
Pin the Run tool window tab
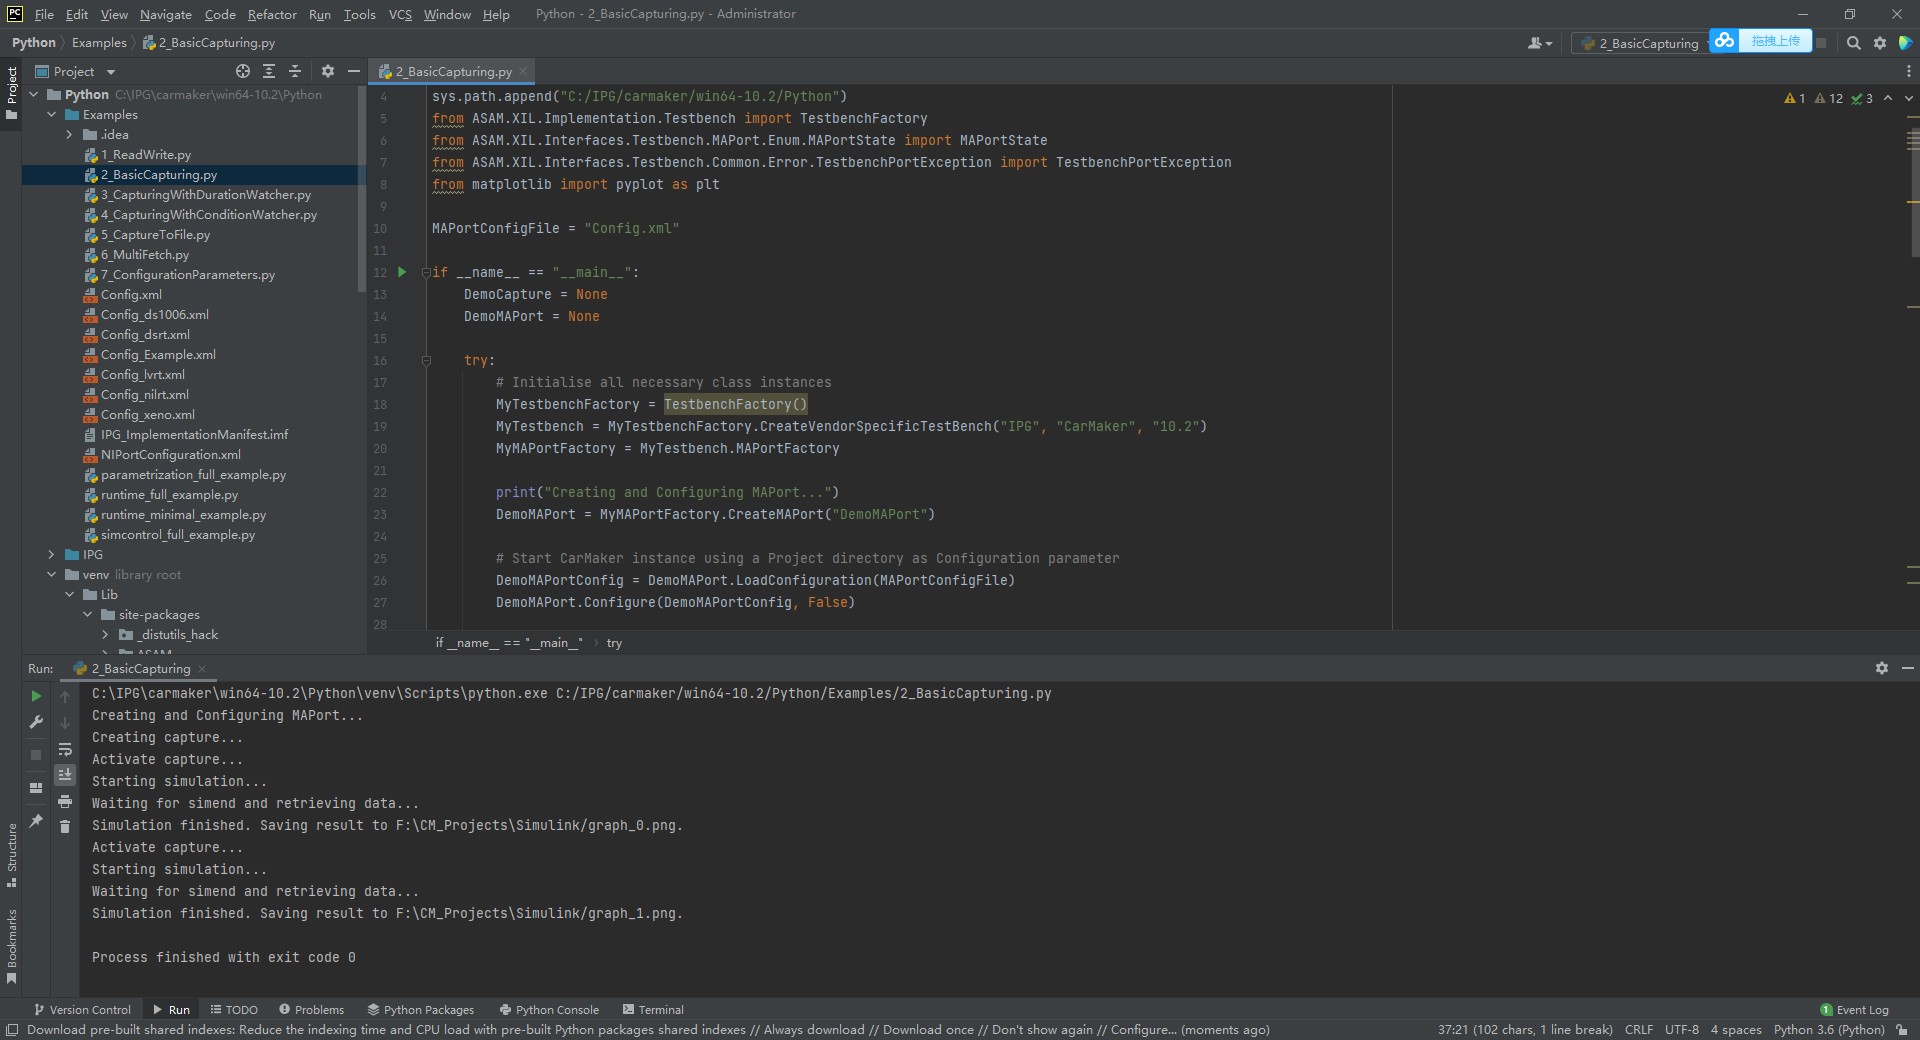[x=35, y=822]
